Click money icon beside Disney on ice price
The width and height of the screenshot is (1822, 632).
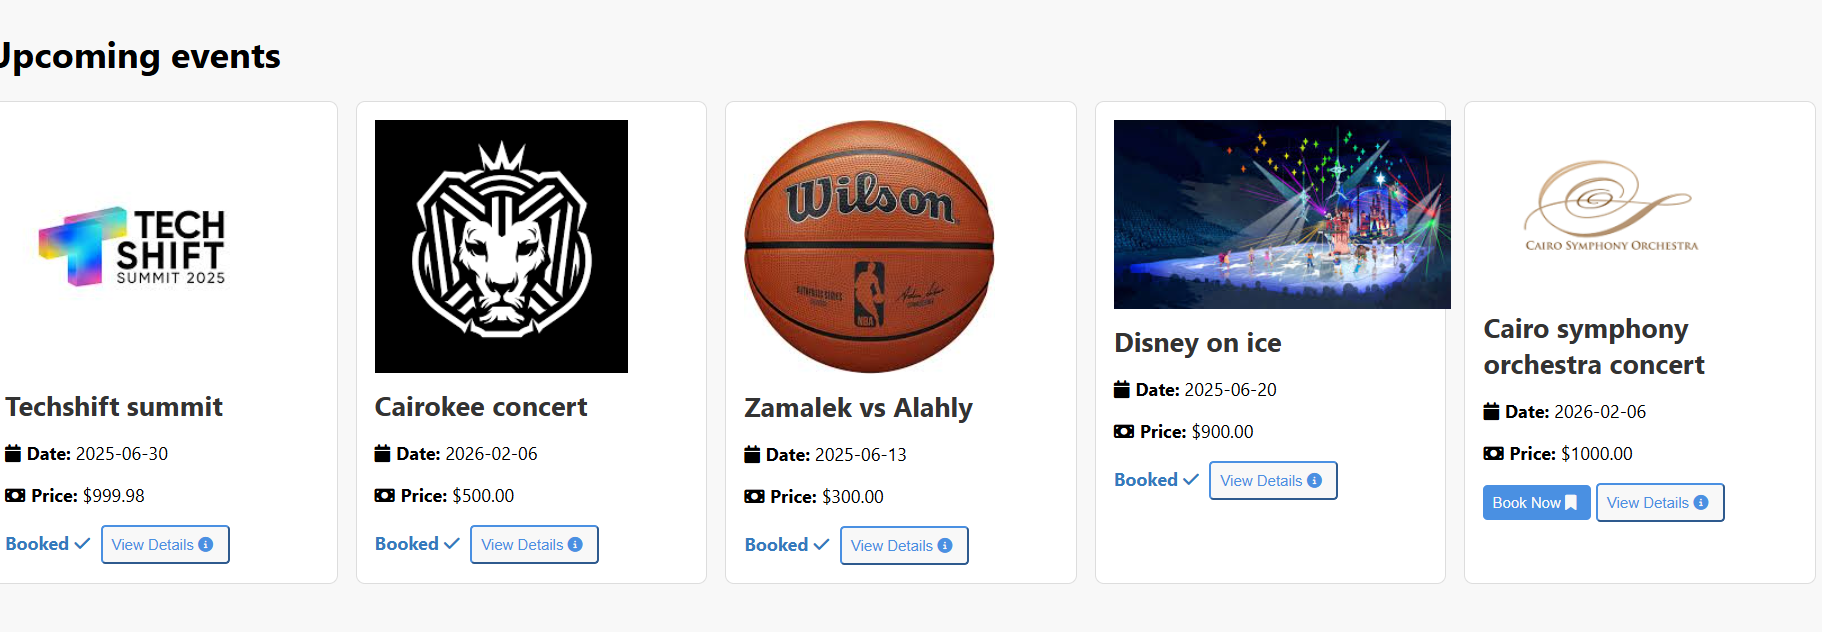pos(1124,432)
